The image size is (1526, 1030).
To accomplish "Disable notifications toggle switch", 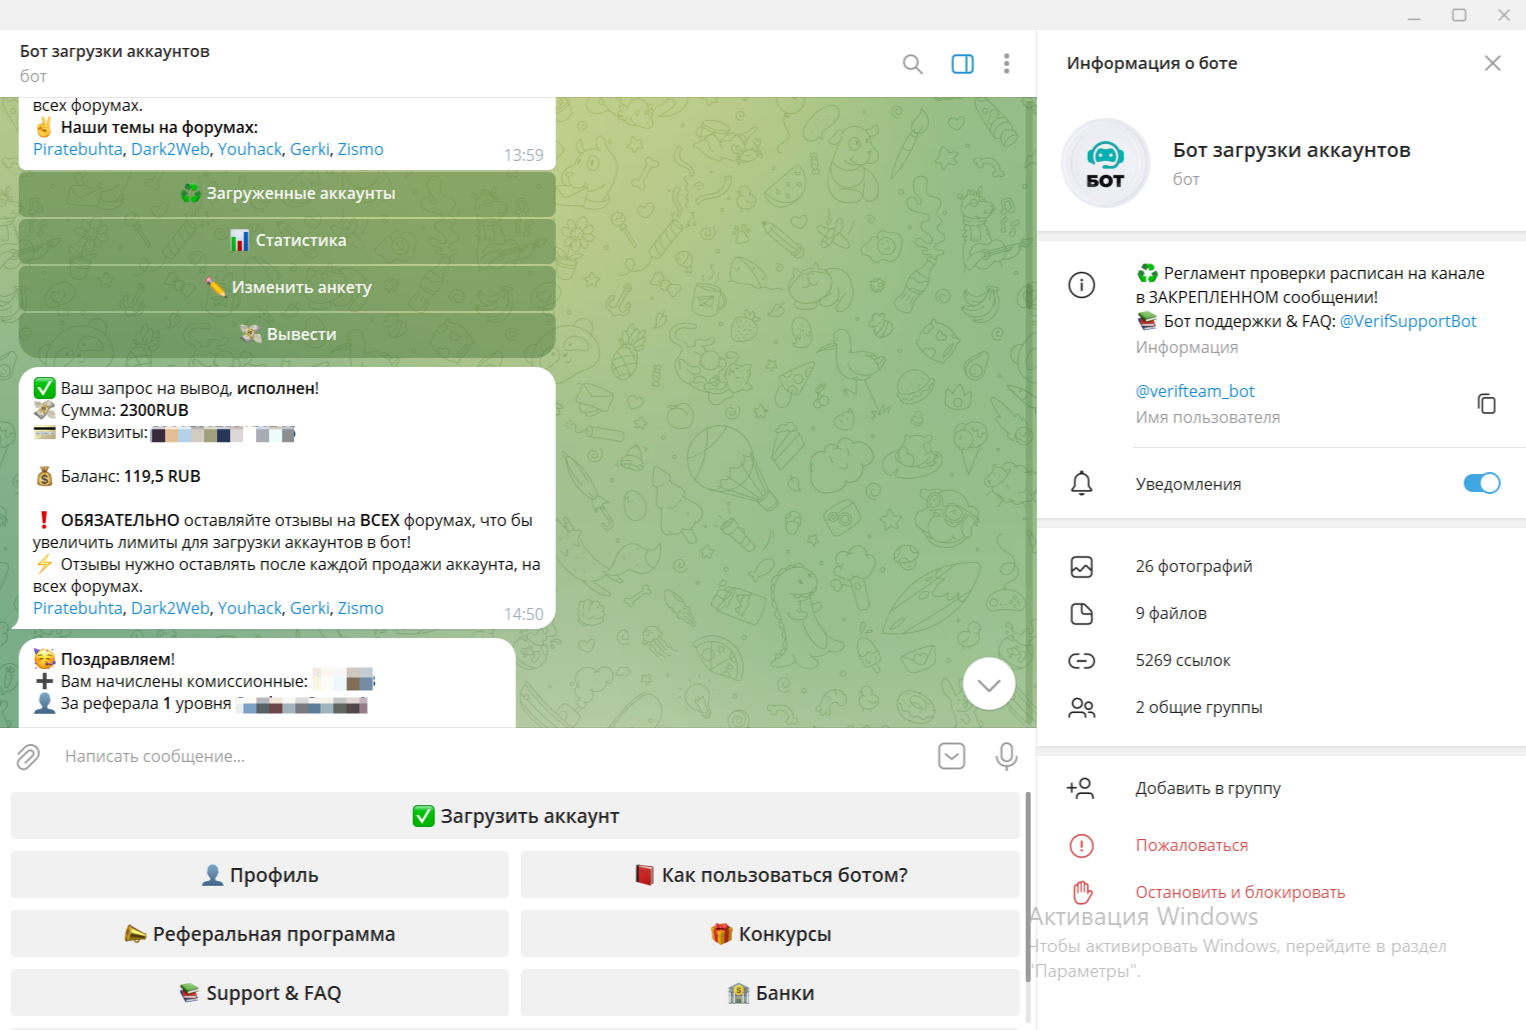I will [x=1481, y=483].
